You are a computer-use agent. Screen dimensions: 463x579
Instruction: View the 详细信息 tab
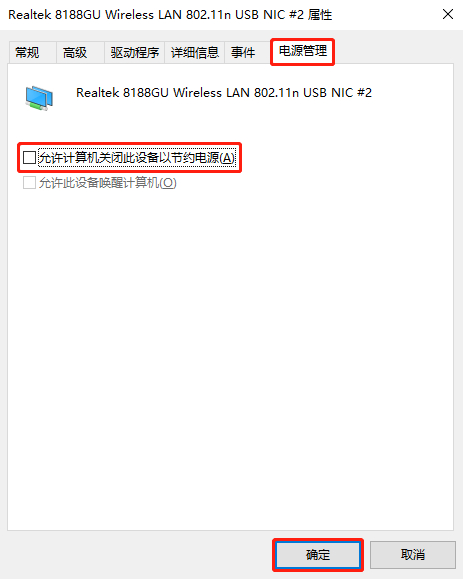[x=195, y=52]
